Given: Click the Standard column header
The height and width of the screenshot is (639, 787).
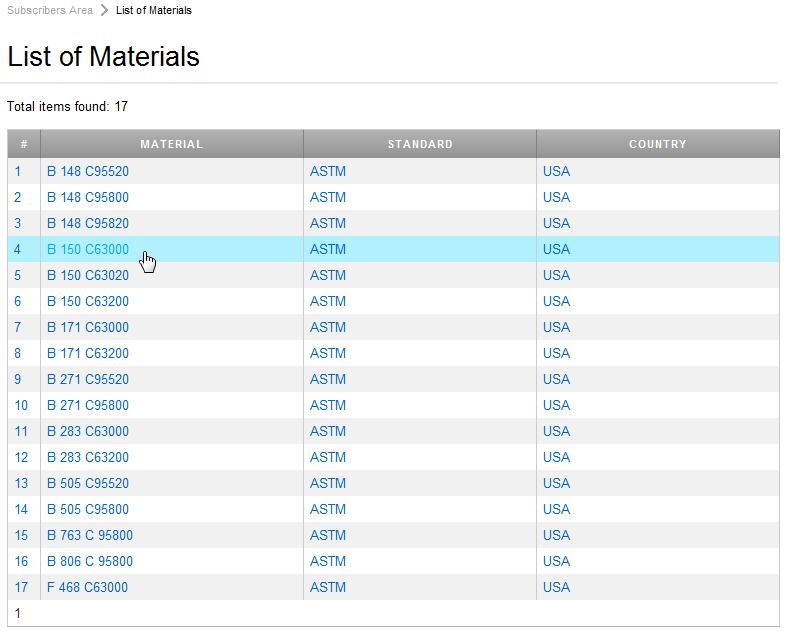Looking at the screenshot, I should click(420, 144).
